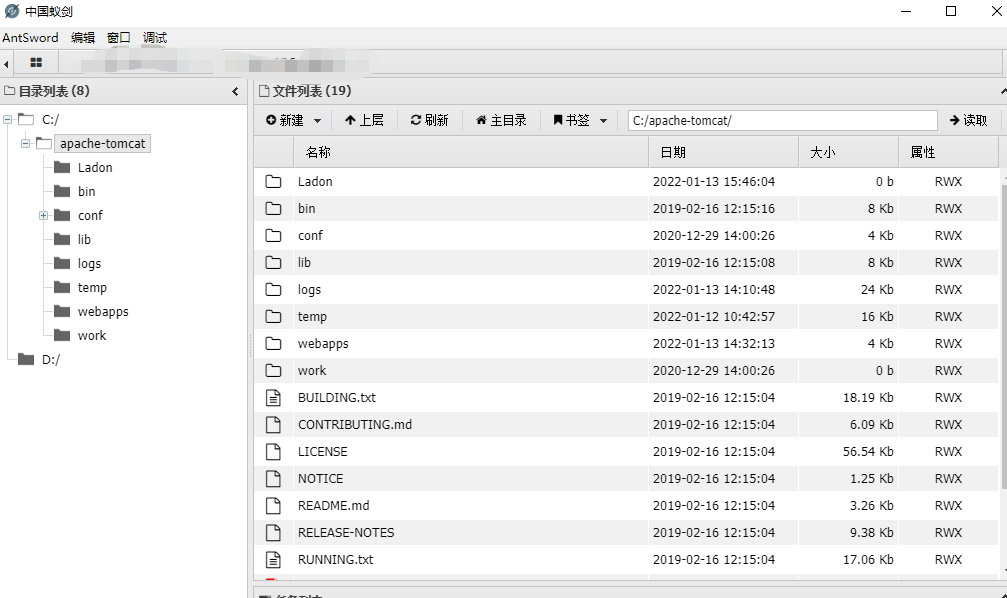Open the 新建 (New) dropdown
This screenshot has width=1007, height=598.
tap(294, 120)
